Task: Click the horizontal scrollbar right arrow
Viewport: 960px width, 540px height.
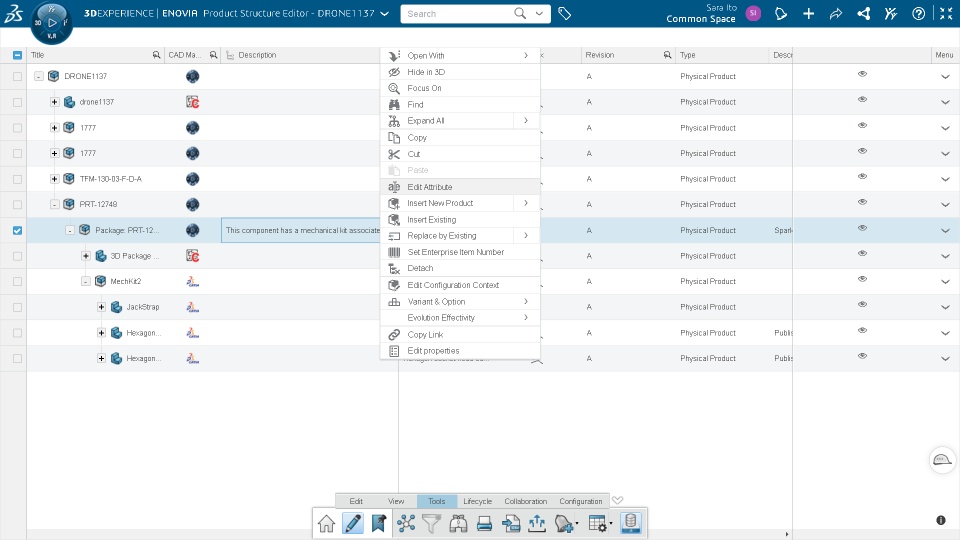Action: coord(787,534)
